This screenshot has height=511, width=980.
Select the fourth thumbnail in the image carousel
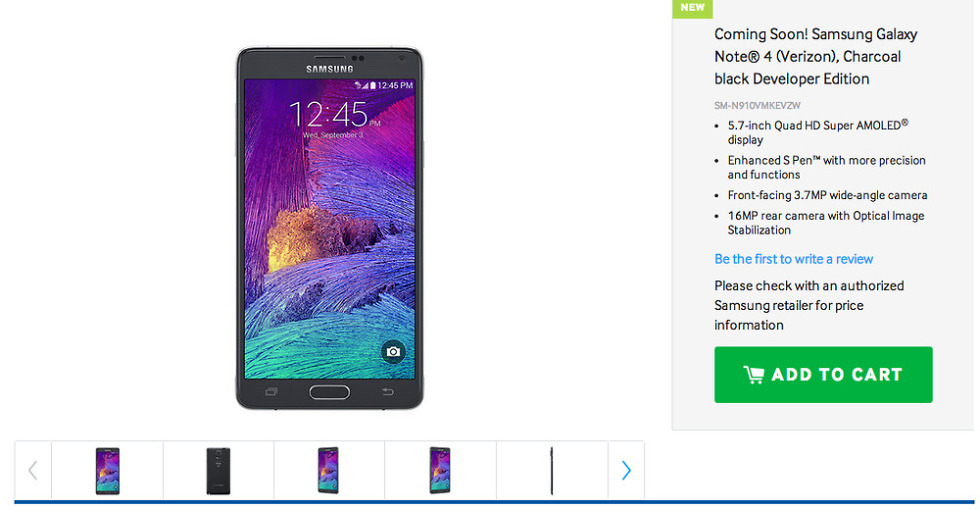pyautogui.click(x=440, y=470)
